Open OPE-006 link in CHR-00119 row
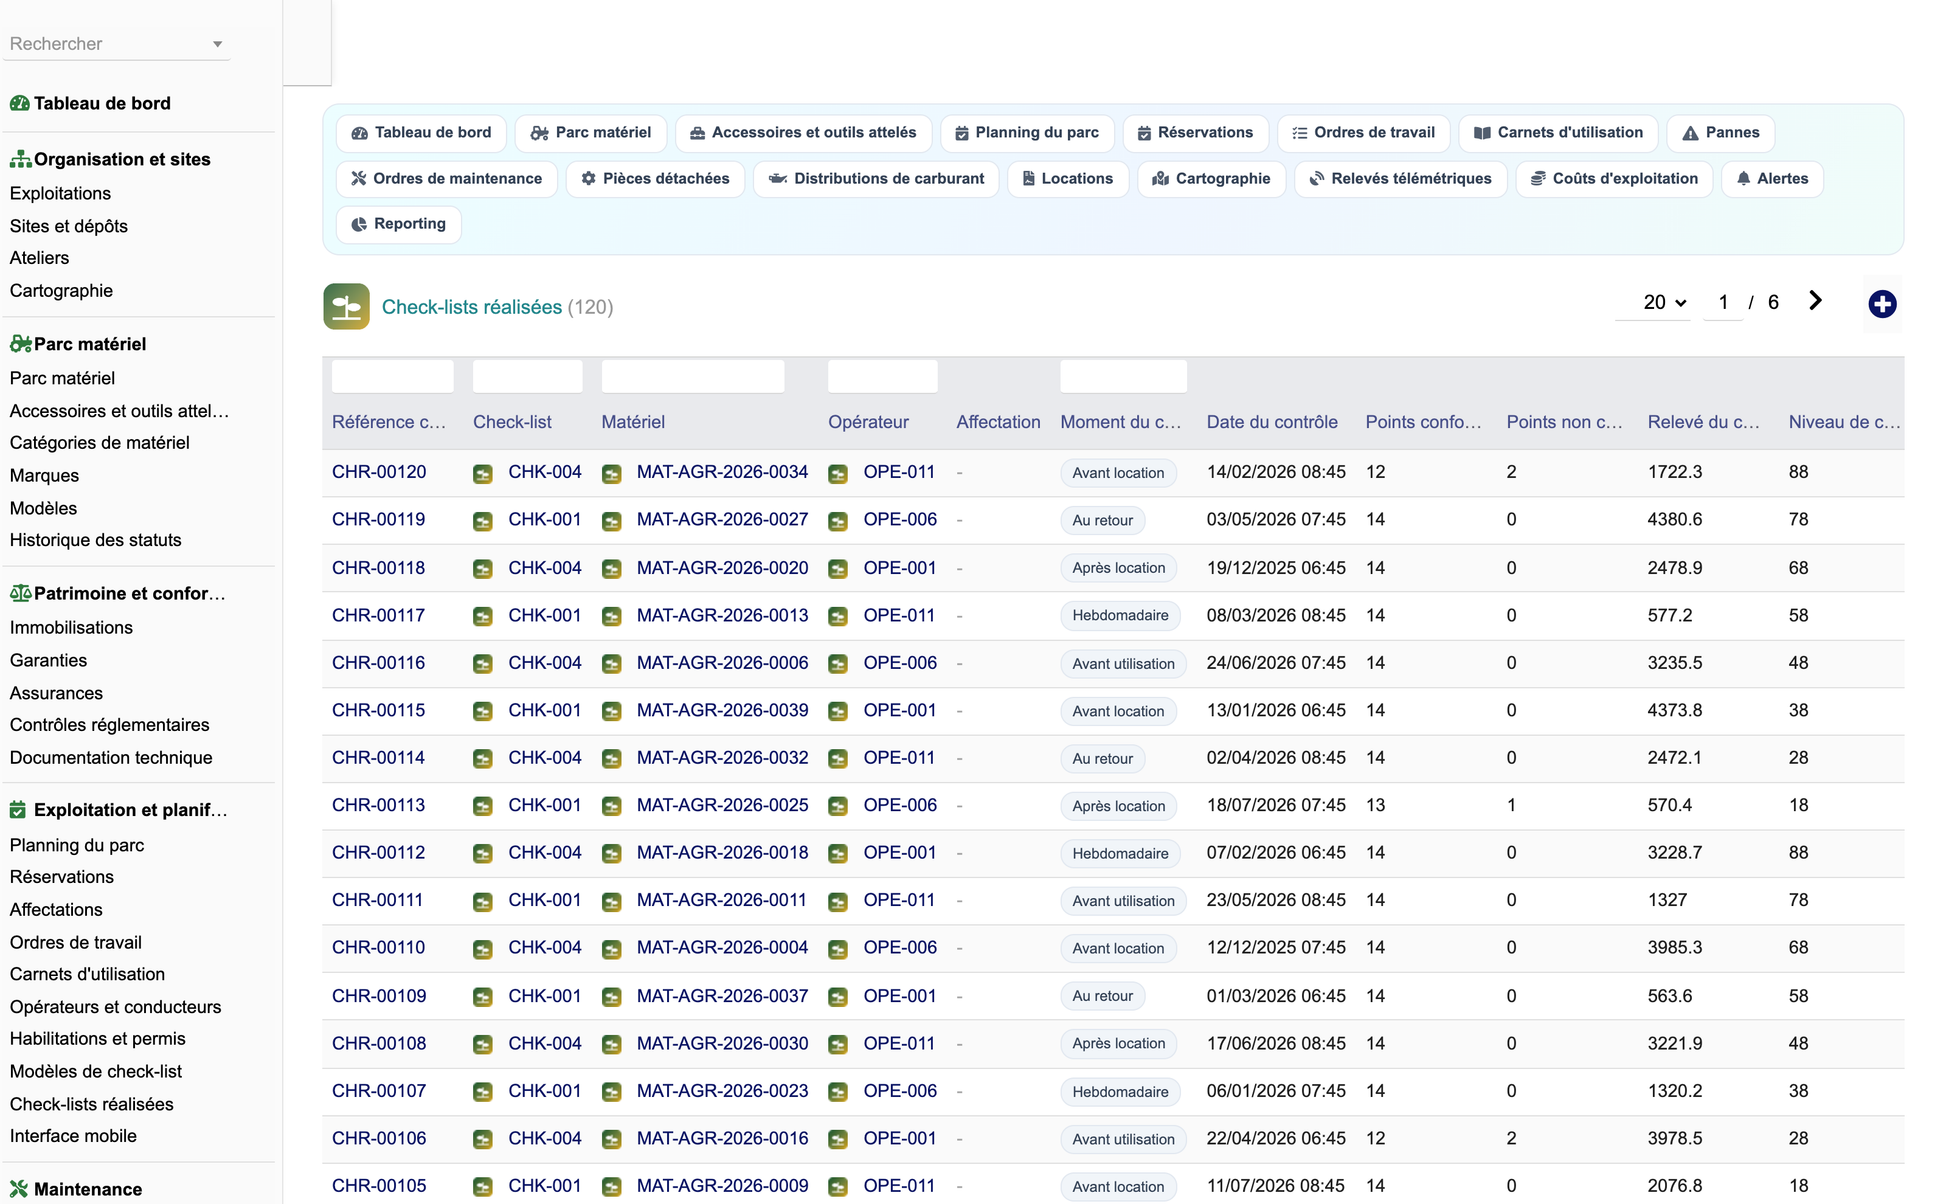The width and height of the screenshot is (1946, 1204). tap(900, 520)
